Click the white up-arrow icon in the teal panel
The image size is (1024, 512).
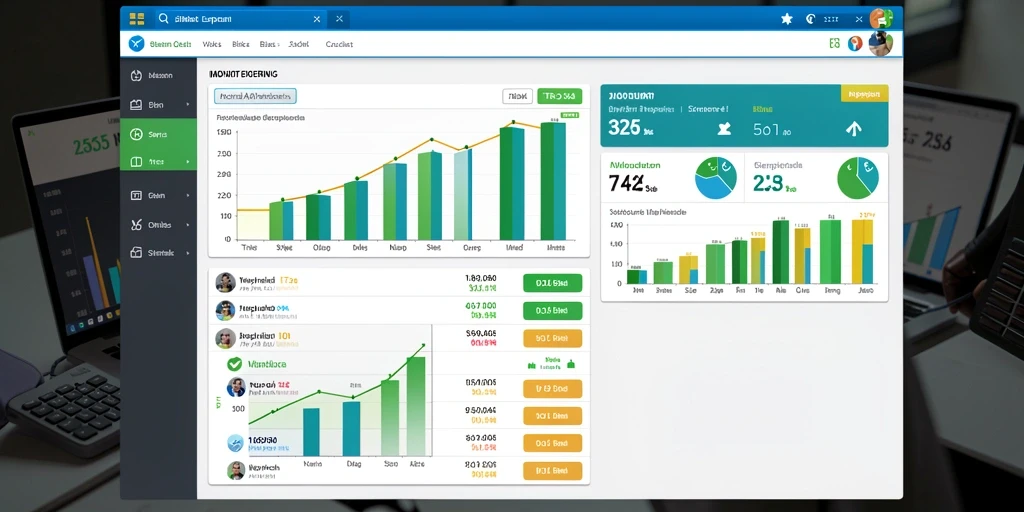(x=854, y=129)
